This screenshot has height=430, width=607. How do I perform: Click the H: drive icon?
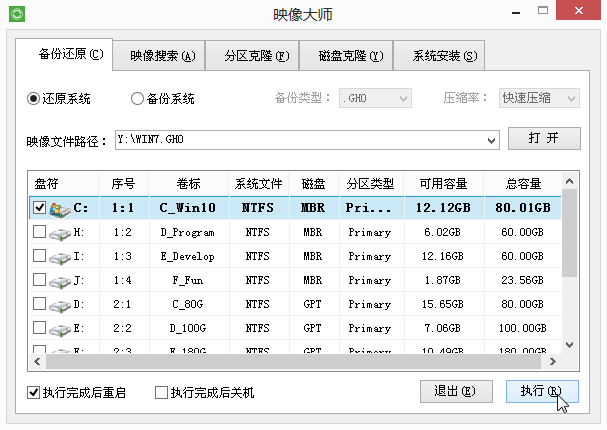pyautogui.click(x=59, y=232)
